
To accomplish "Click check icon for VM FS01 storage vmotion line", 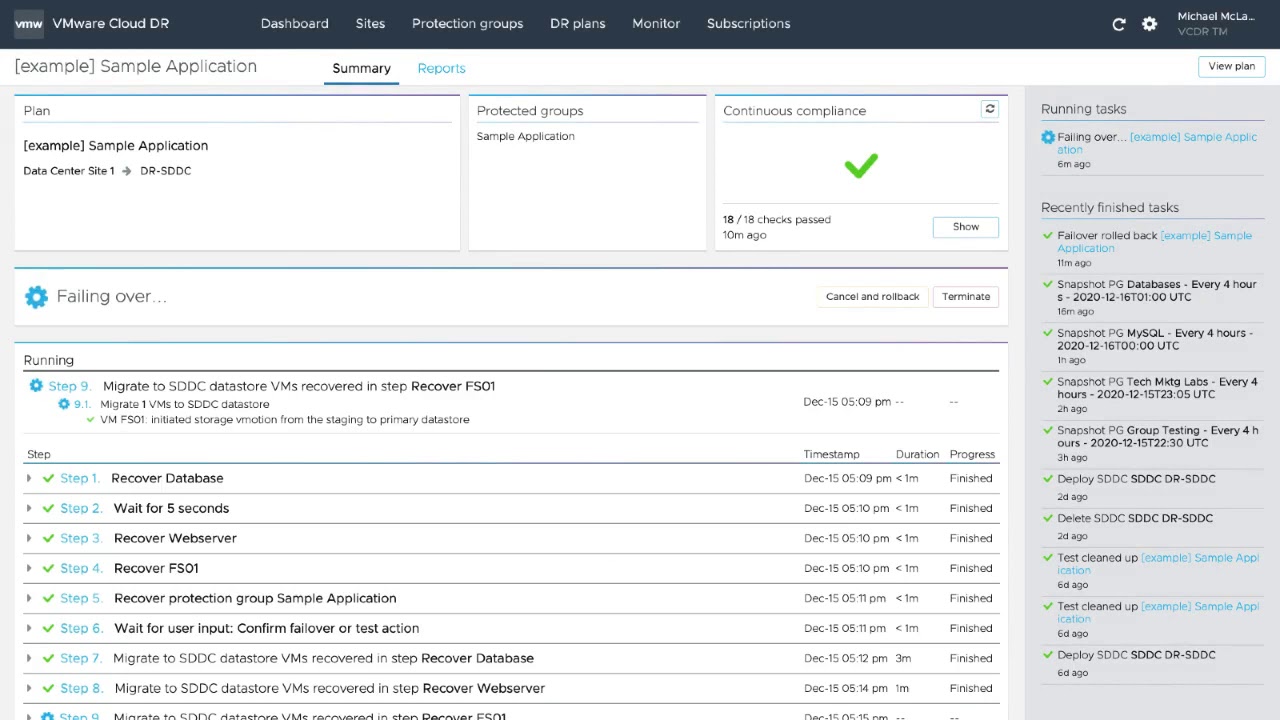I will [91, 420].
